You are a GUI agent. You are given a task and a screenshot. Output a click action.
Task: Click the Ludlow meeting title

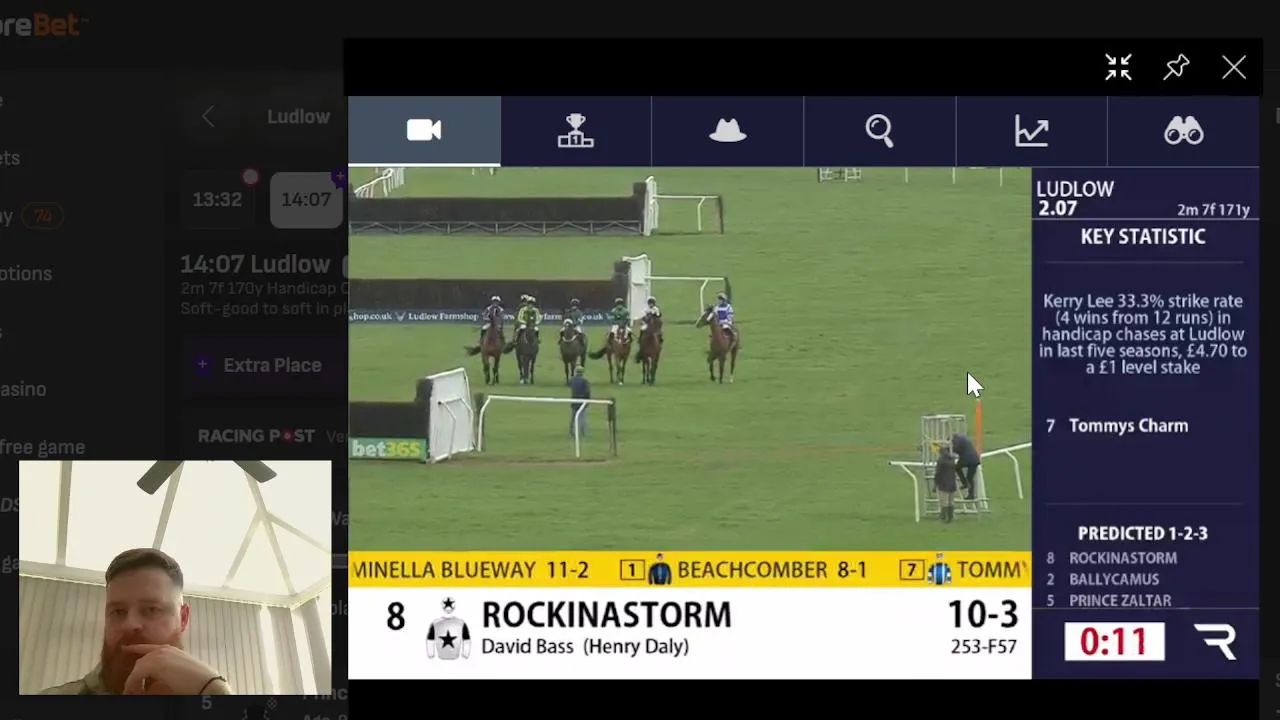298,117
